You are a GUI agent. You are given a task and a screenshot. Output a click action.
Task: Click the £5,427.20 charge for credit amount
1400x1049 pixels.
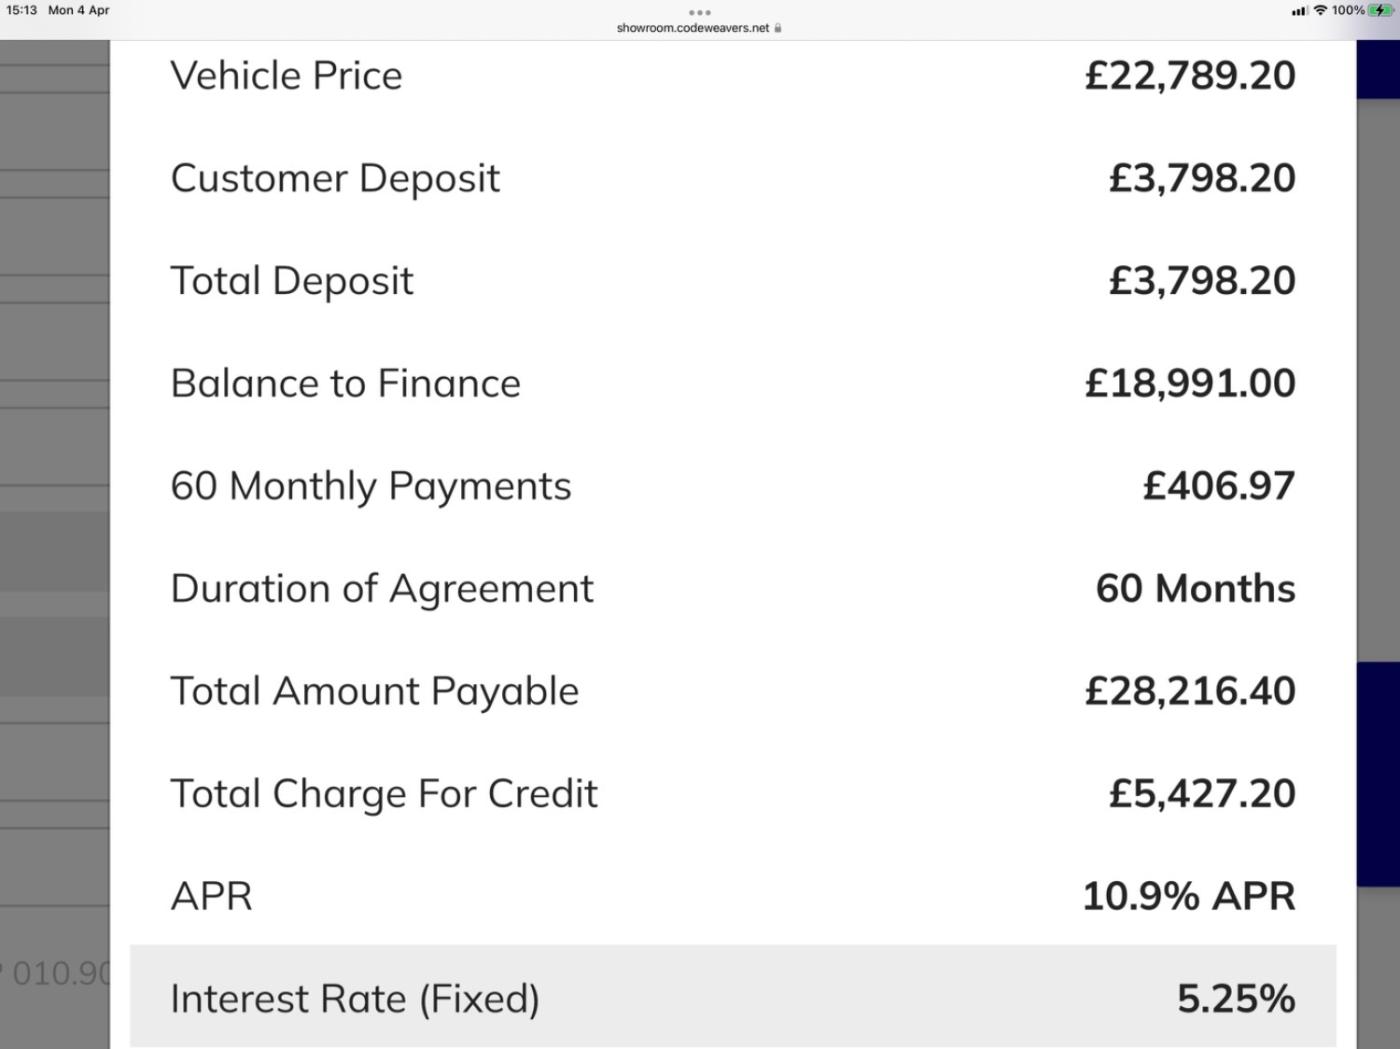coord(1202,794)
